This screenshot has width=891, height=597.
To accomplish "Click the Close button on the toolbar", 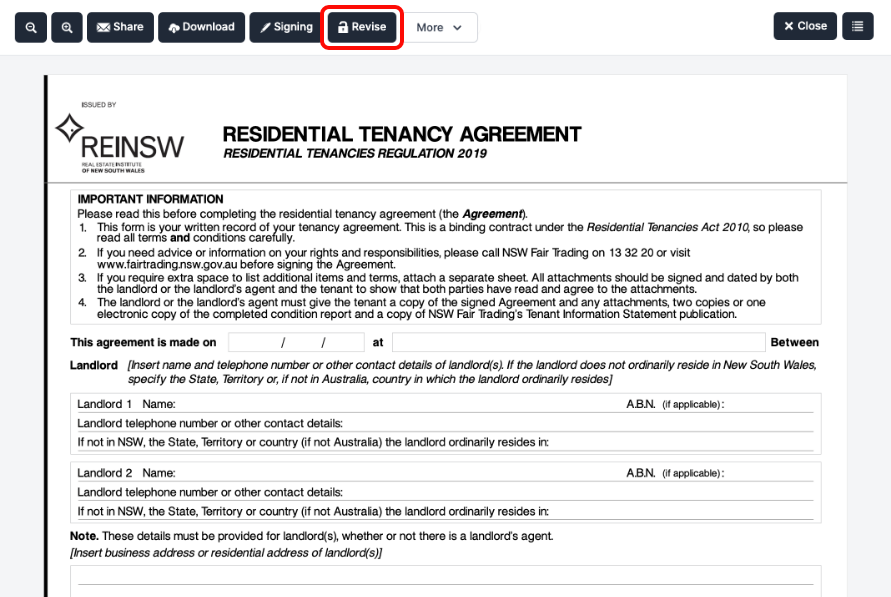I will [805, 26].
